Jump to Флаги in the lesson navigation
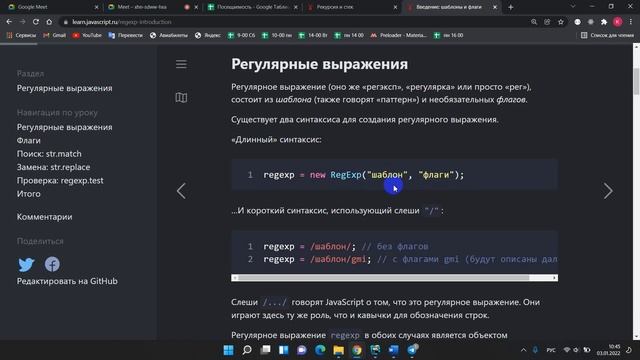 coord(29,140)
